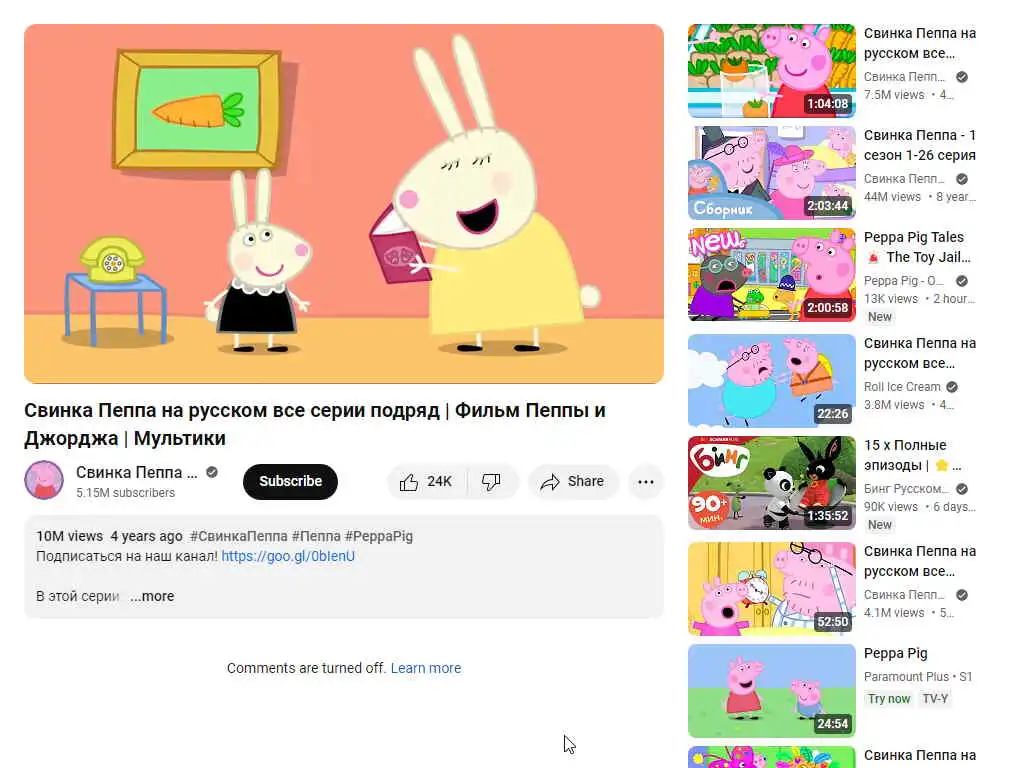Screen dimensions: 1024x768
Task: Open the 1:04:08 carrot field video thumbnail
Action: [x=771, y=71]
